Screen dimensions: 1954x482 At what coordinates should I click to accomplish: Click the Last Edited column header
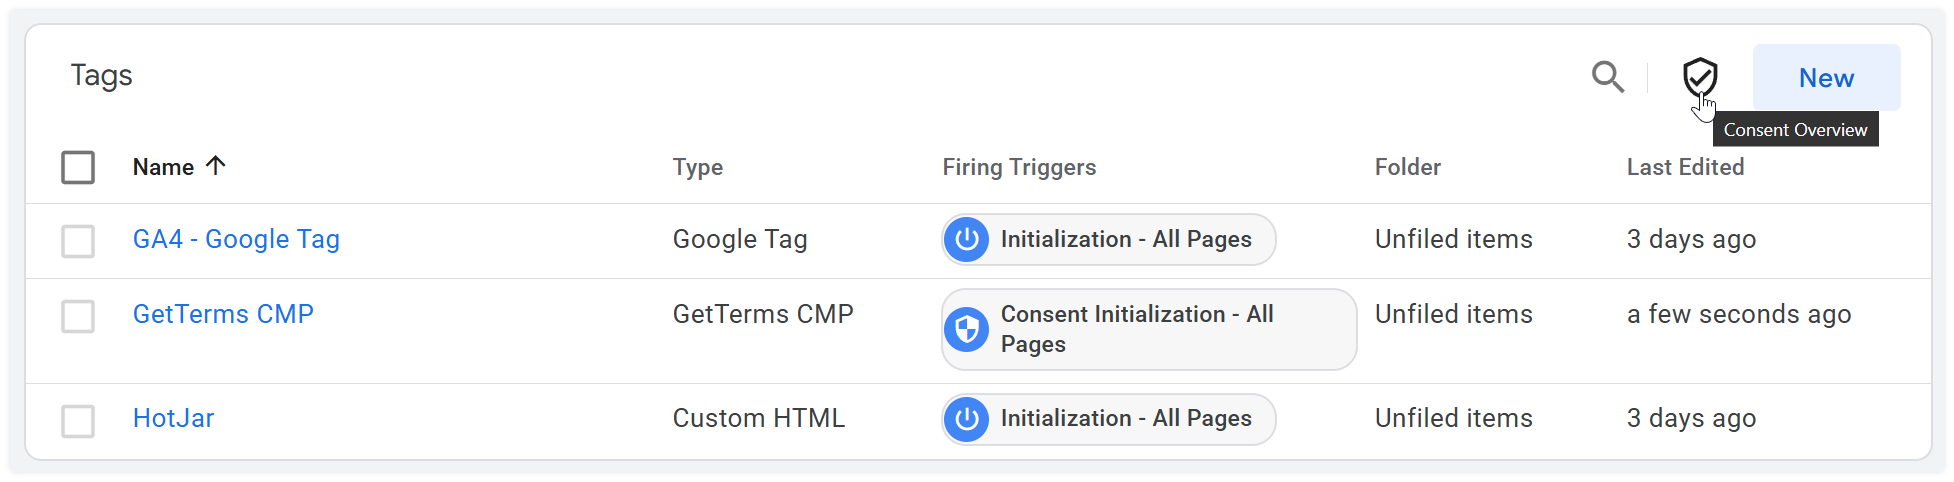point(1685,167)
